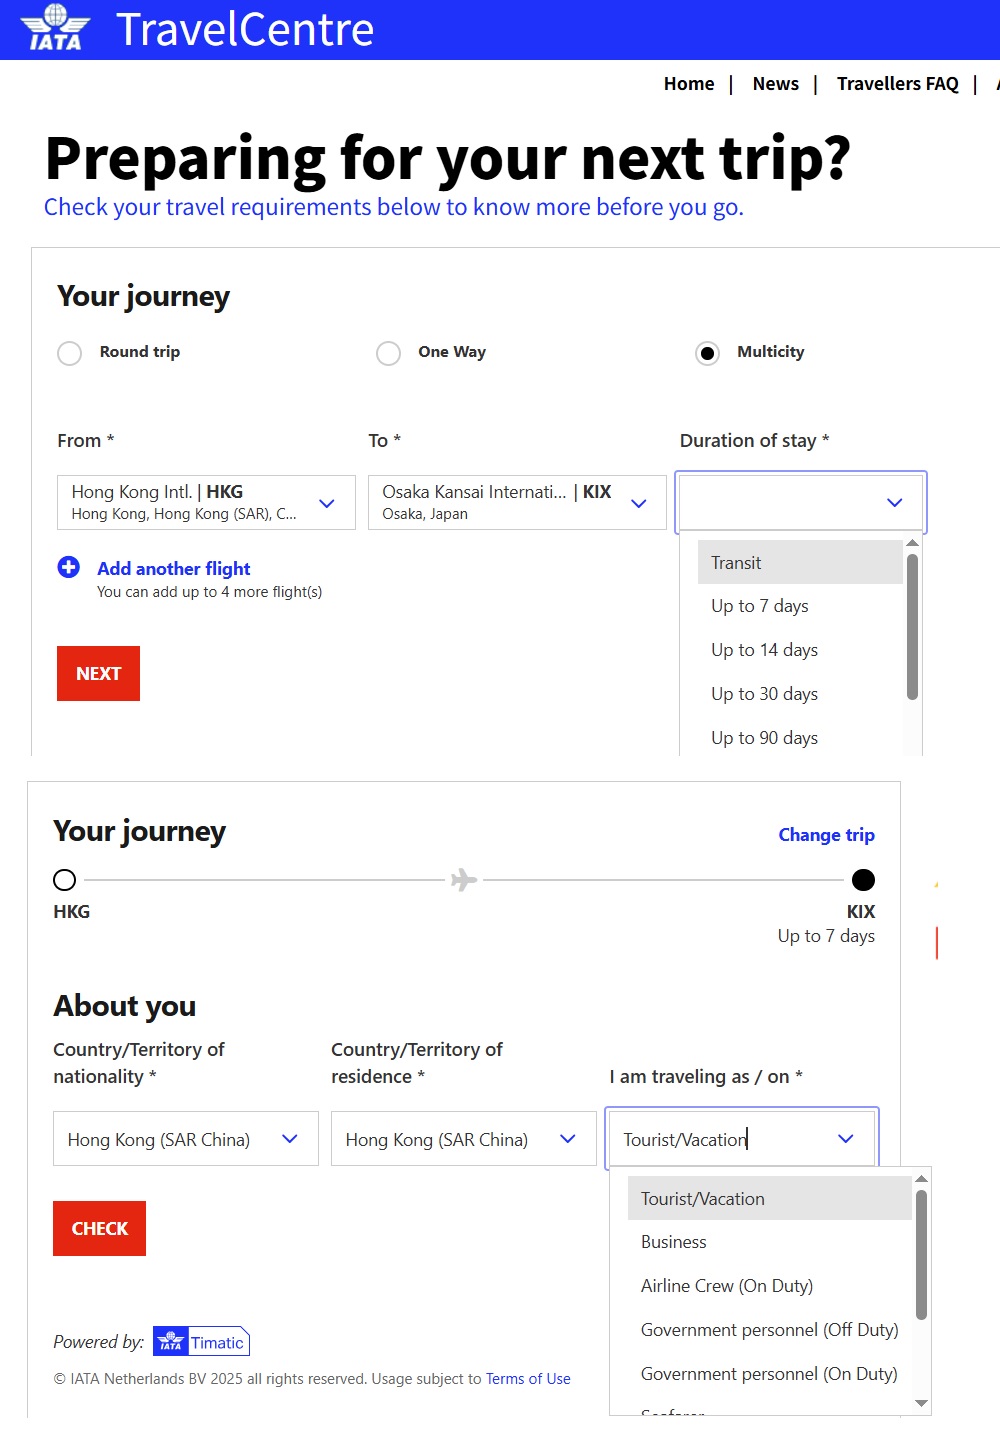
Task: Expand the From airport dropdown
Action: tap(327, 503)
